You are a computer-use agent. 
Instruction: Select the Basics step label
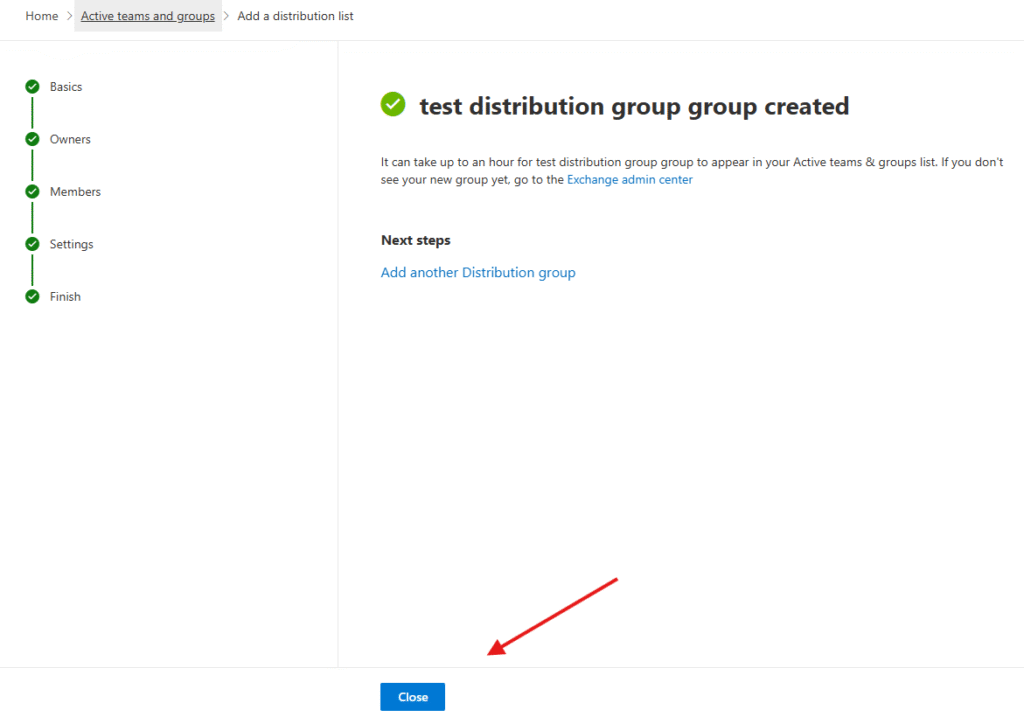click(x=66, y=87)
